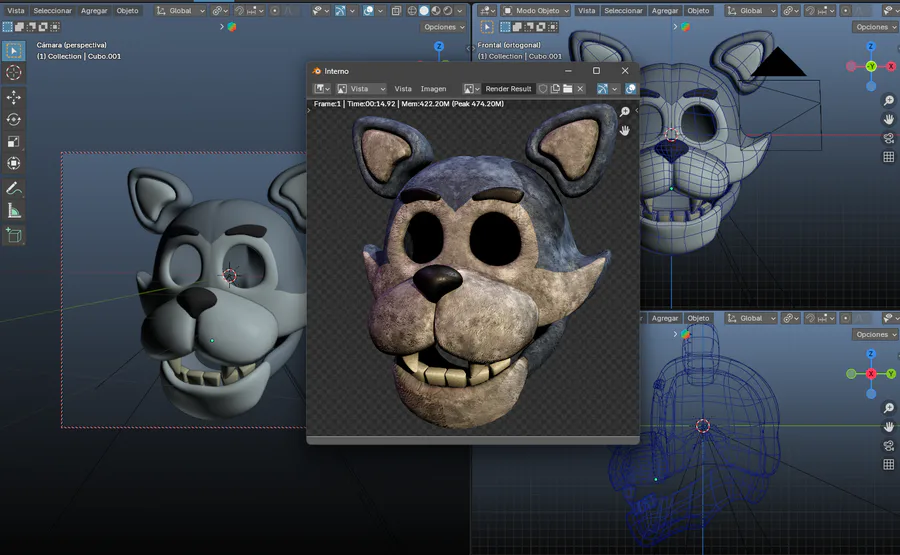900x555 pixels.
Task: Open Imagen menu in render window
Action: click(433, 88)
